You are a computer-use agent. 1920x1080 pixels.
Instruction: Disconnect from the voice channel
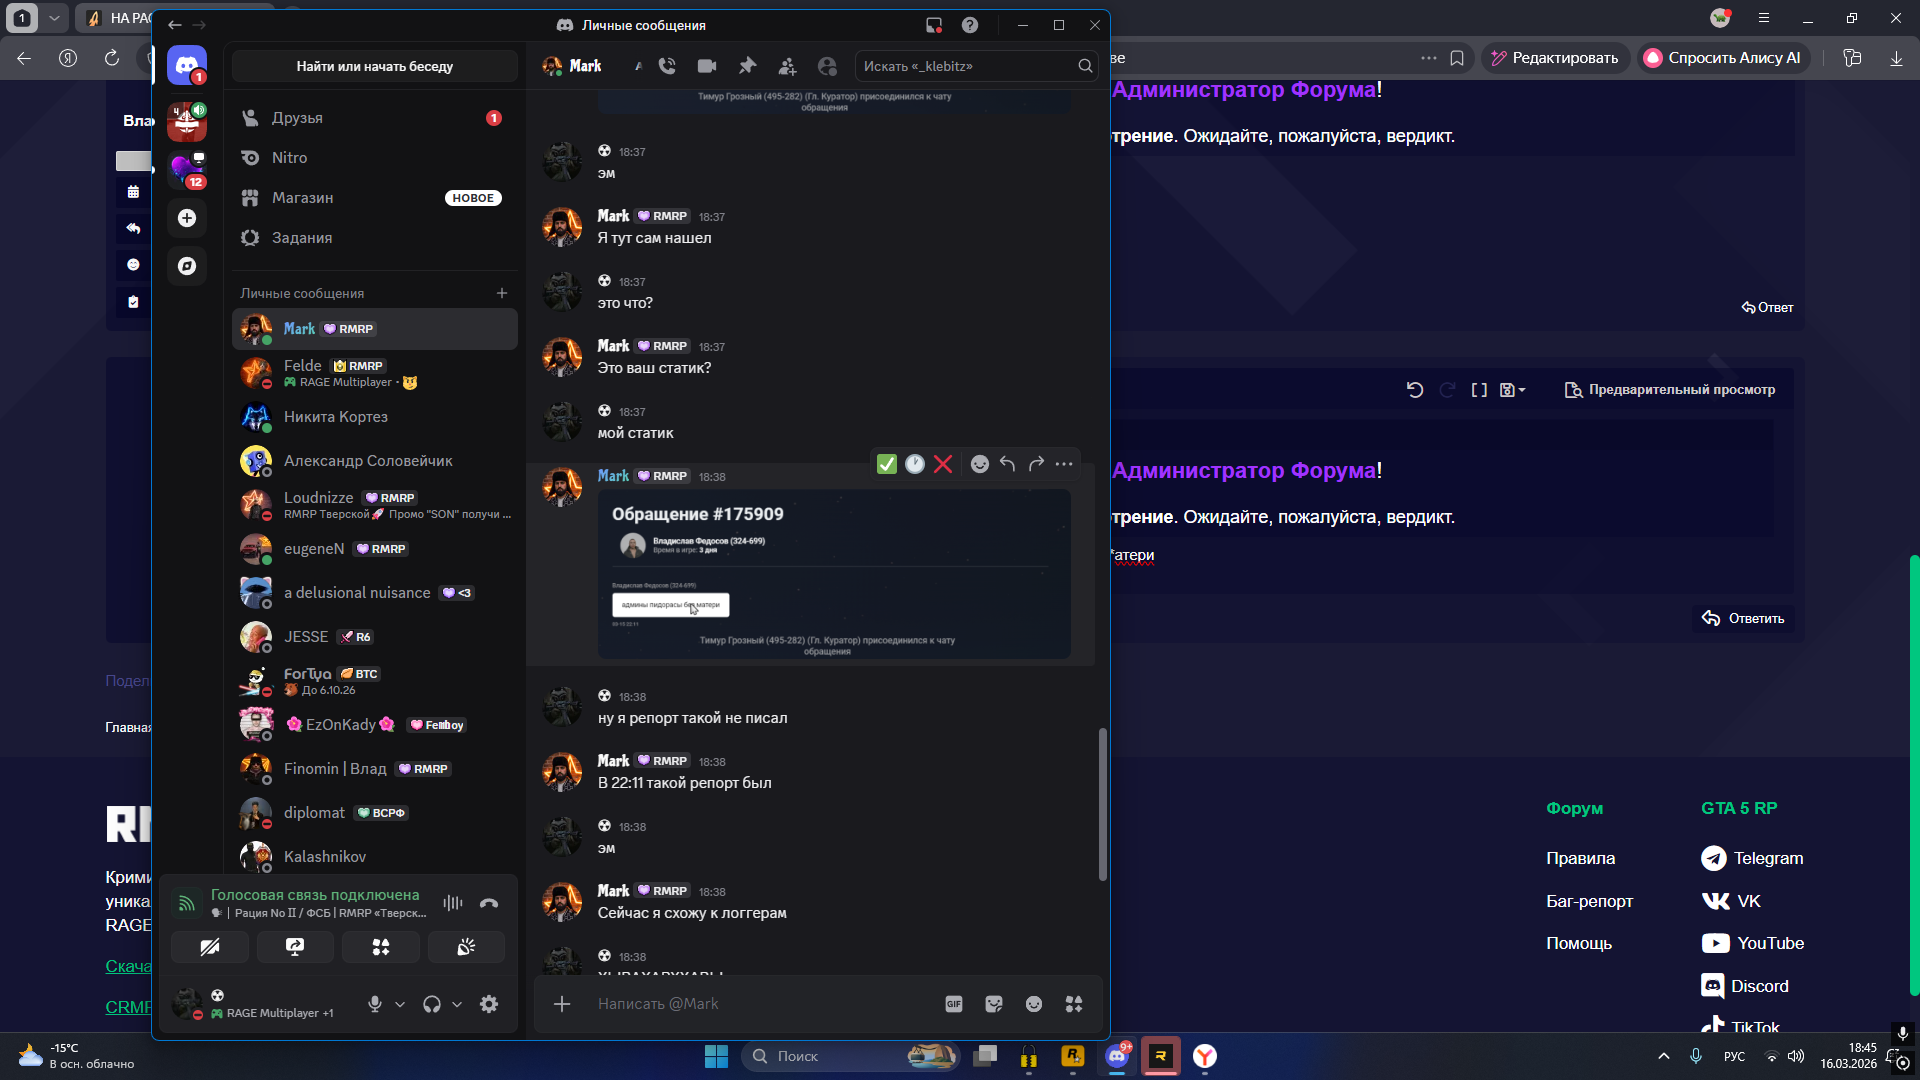(x=489, y=903)
